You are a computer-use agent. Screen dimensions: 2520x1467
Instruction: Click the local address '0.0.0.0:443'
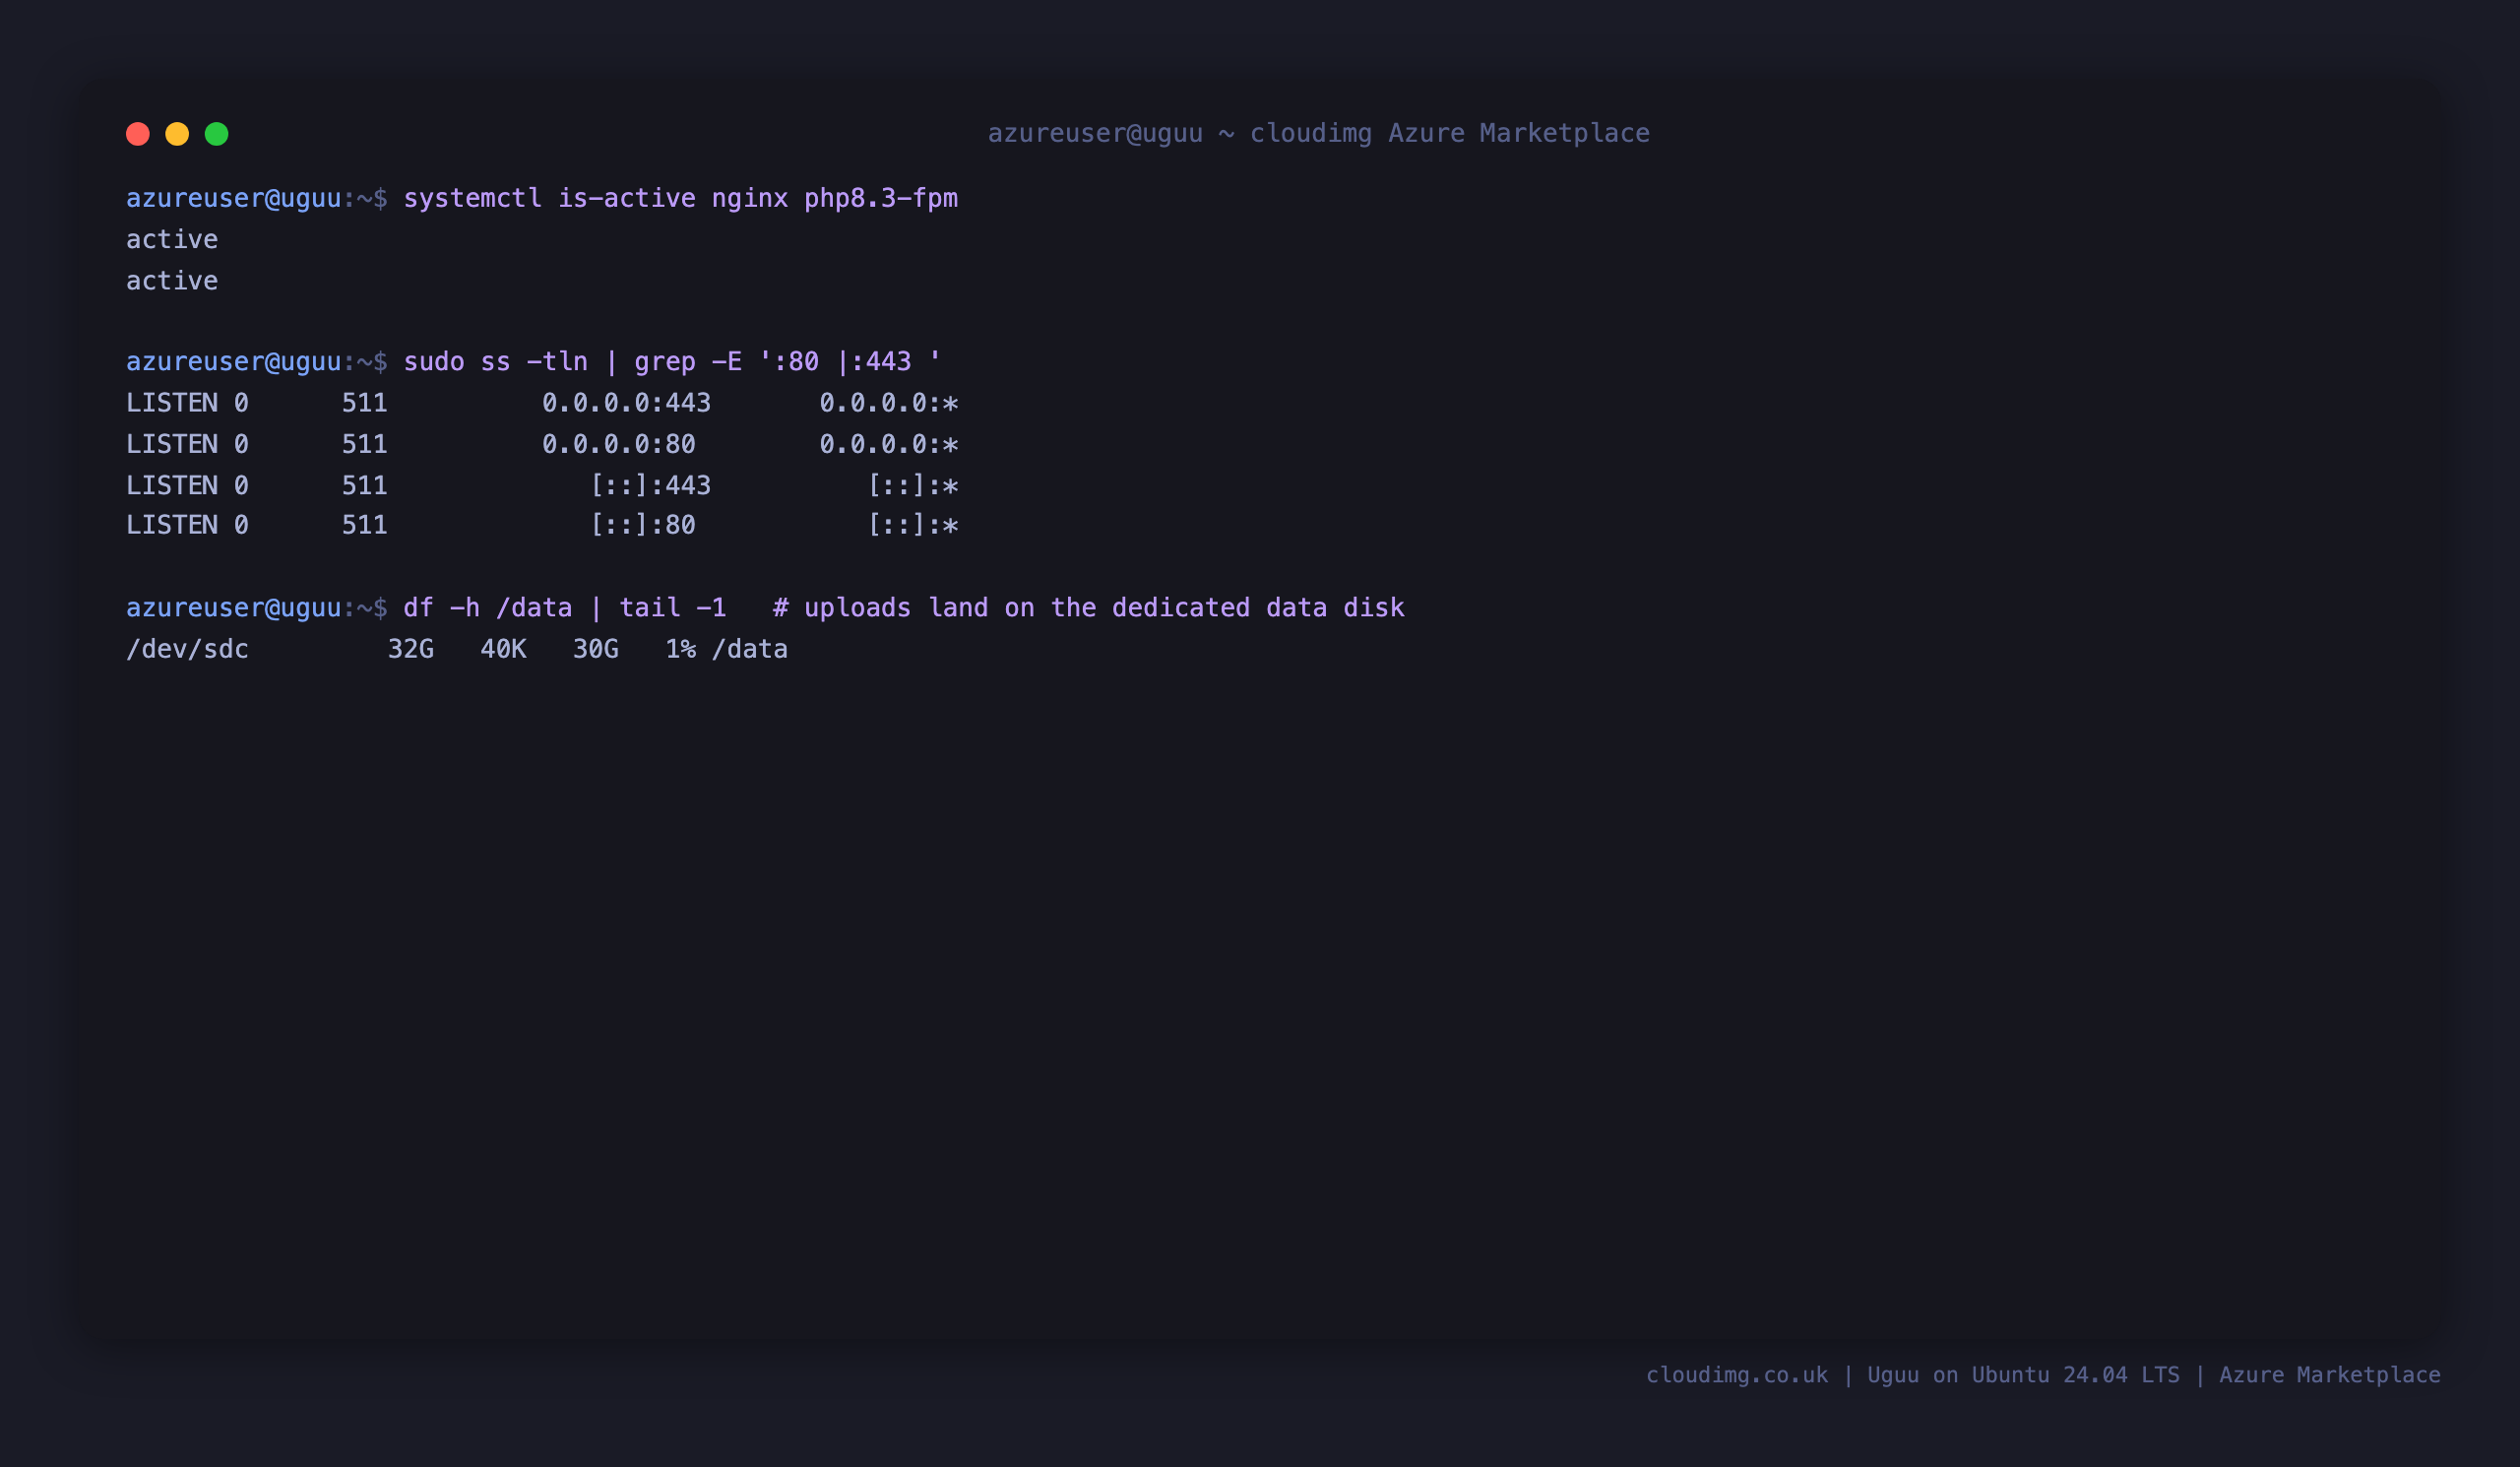pos(627,403)
